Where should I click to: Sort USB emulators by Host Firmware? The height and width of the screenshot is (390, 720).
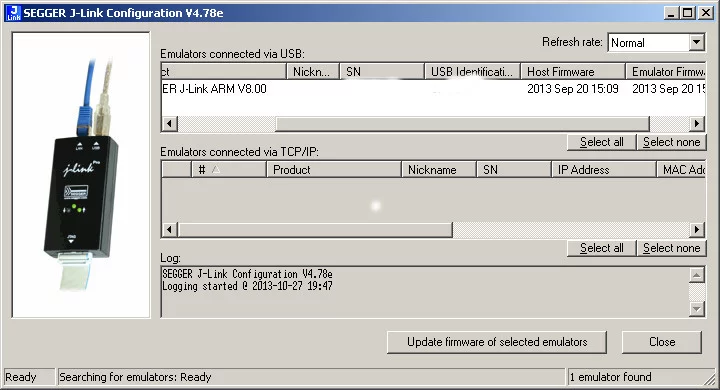[x=573, y=72]
